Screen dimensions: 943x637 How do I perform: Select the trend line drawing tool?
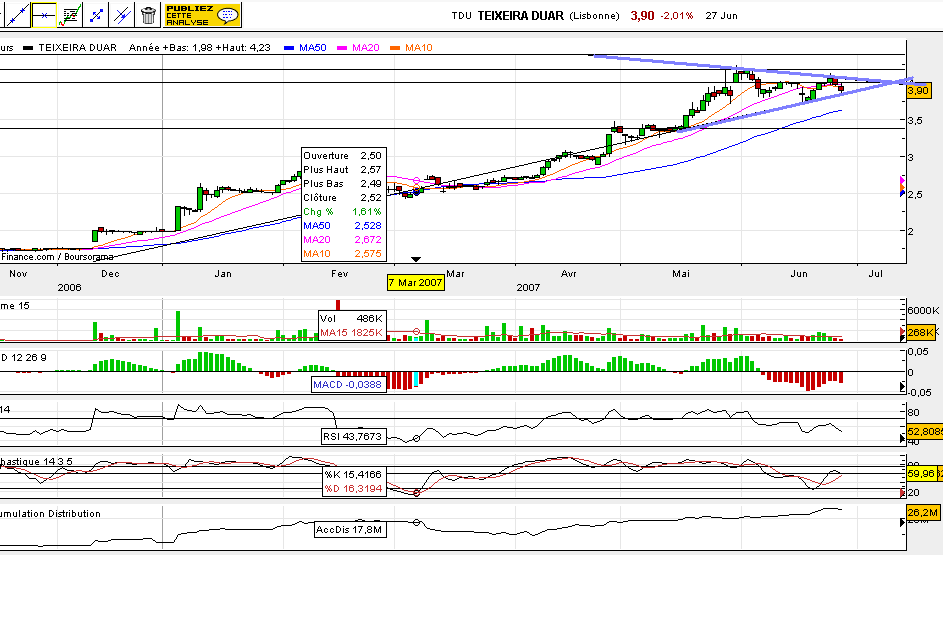(x=18, y=15)
